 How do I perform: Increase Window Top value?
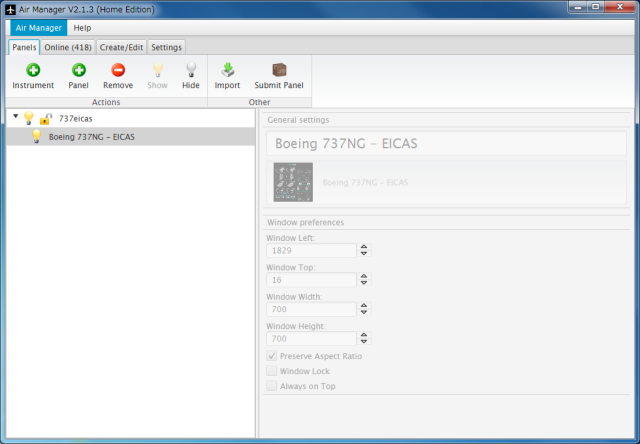pyautogui.click(x=364, y=276)
